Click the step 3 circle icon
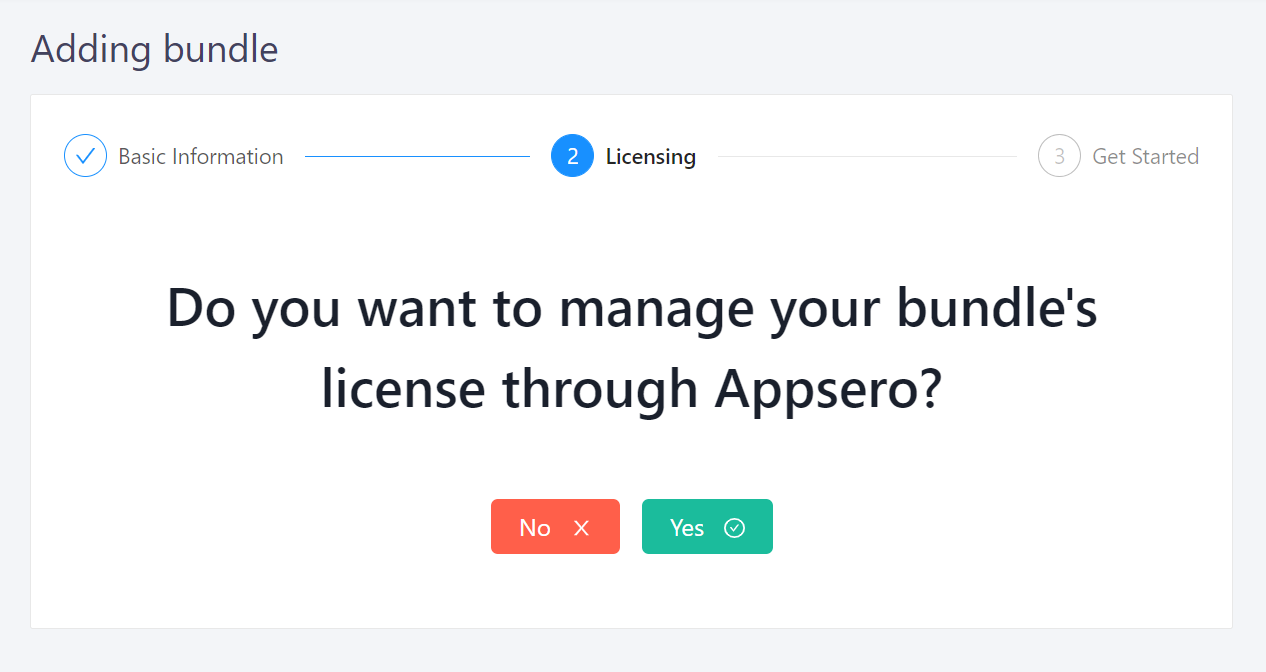The image size is (1266, 672). (x=1059, y=156)
